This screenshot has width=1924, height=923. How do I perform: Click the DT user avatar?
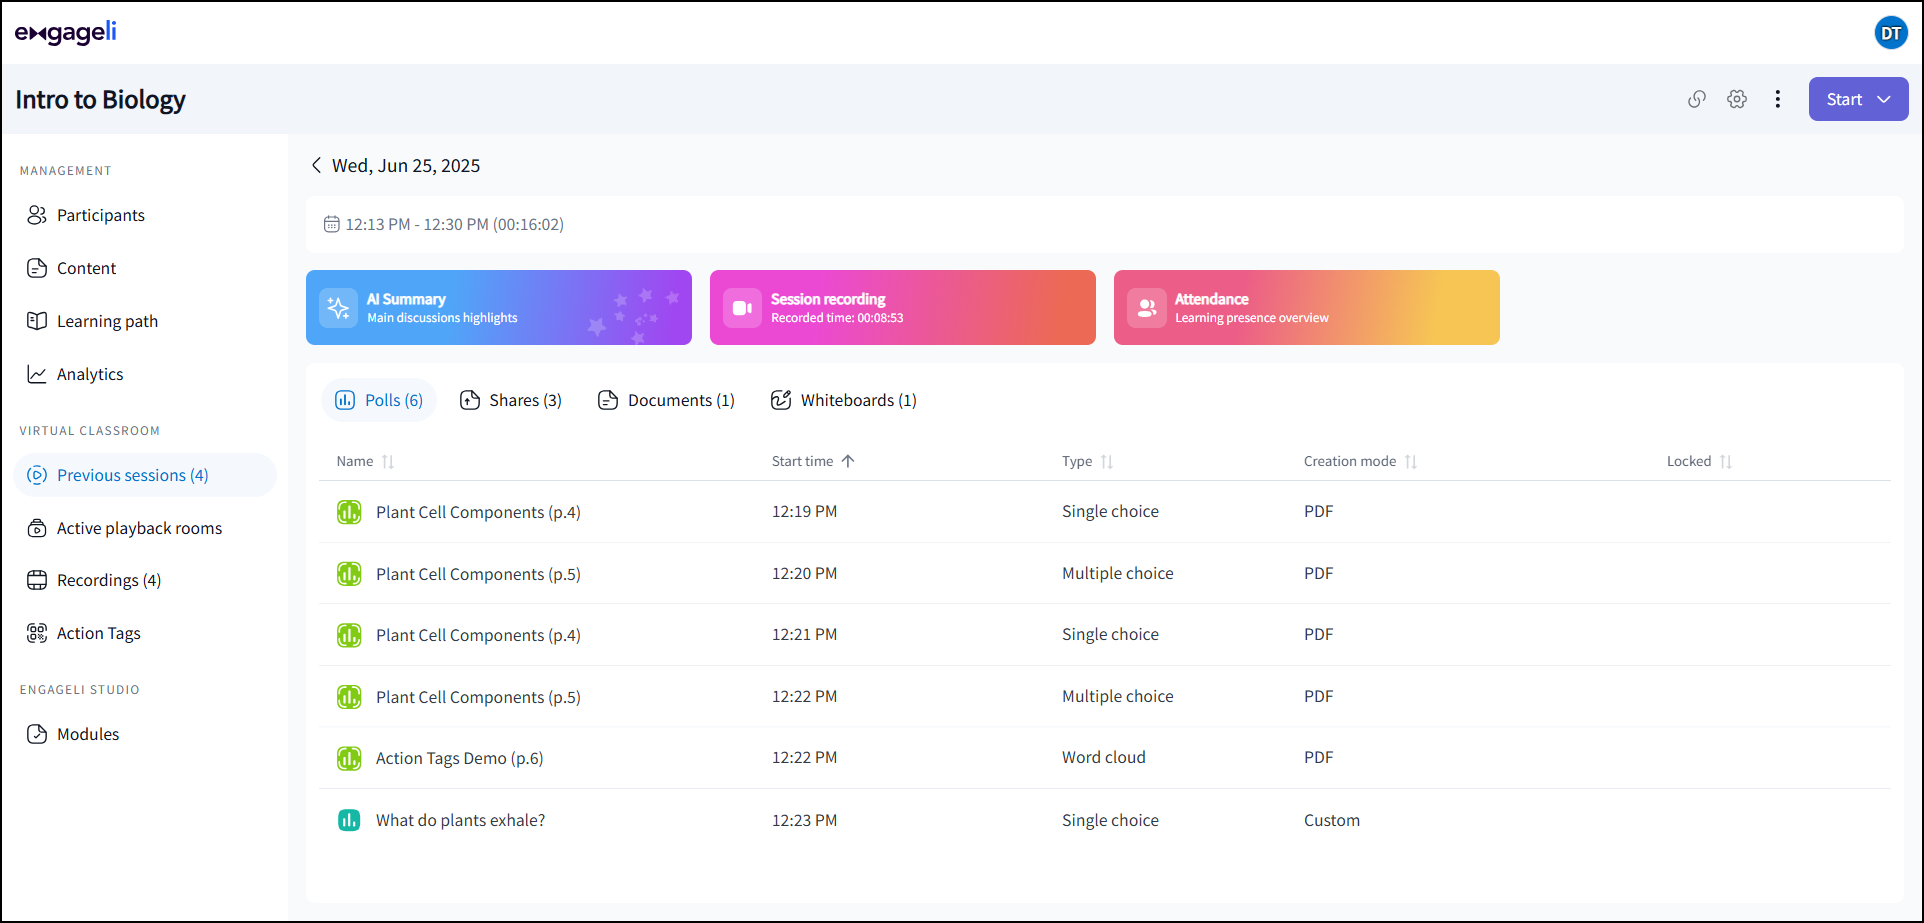tap(1890, 33)
